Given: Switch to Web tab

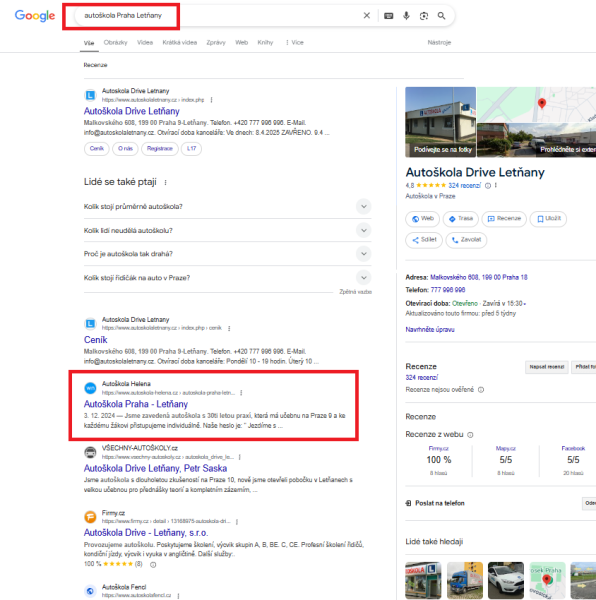Looking at the screenshot, I should coord(241,42).
